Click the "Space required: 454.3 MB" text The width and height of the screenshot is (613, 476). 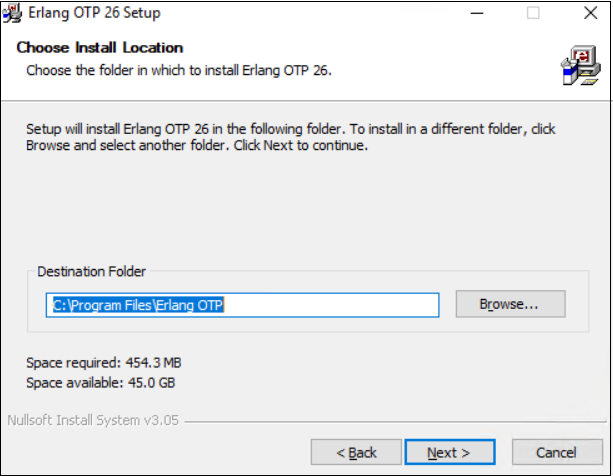coord(104,362)
